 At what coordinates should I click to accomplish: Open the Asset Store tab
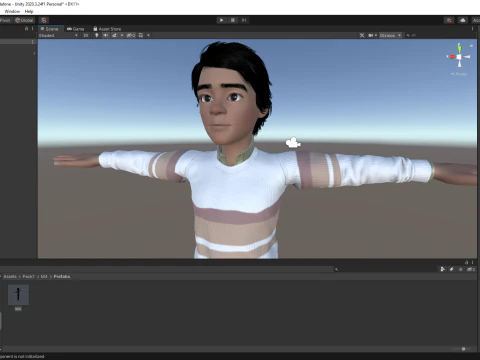click(x=107, y=29)
